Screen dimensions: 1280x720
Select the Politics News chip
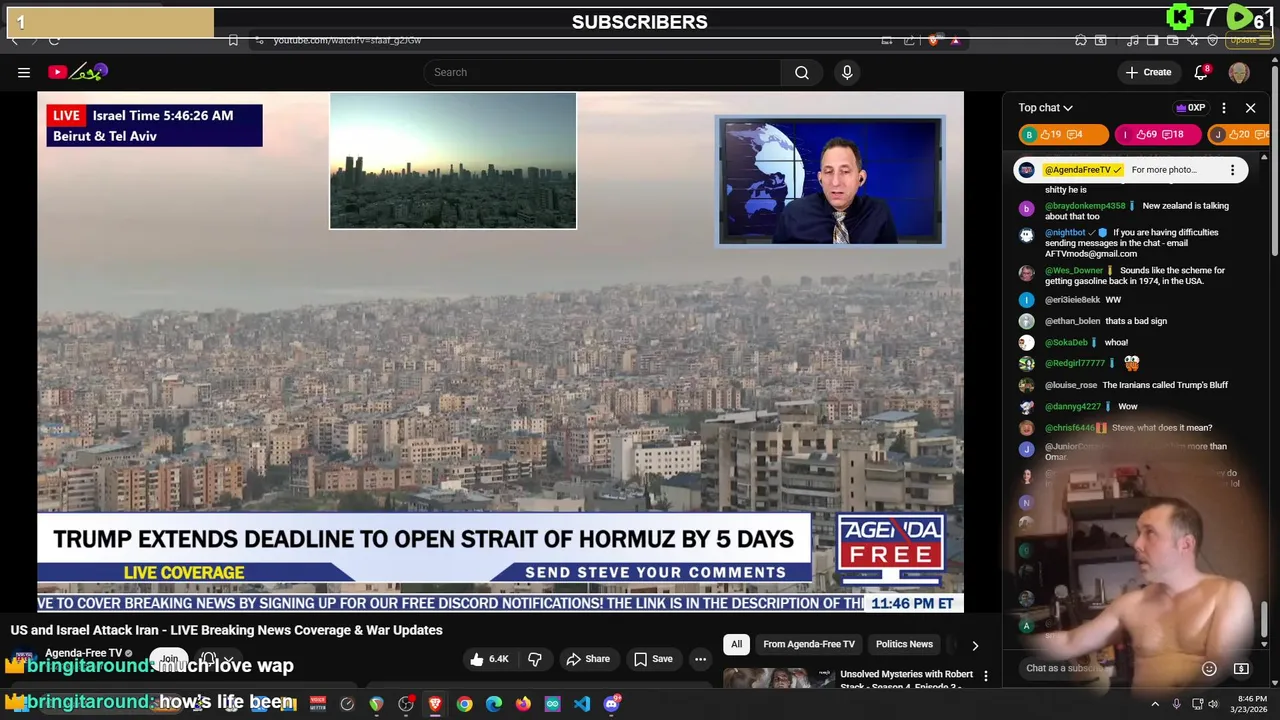point(904,644)
